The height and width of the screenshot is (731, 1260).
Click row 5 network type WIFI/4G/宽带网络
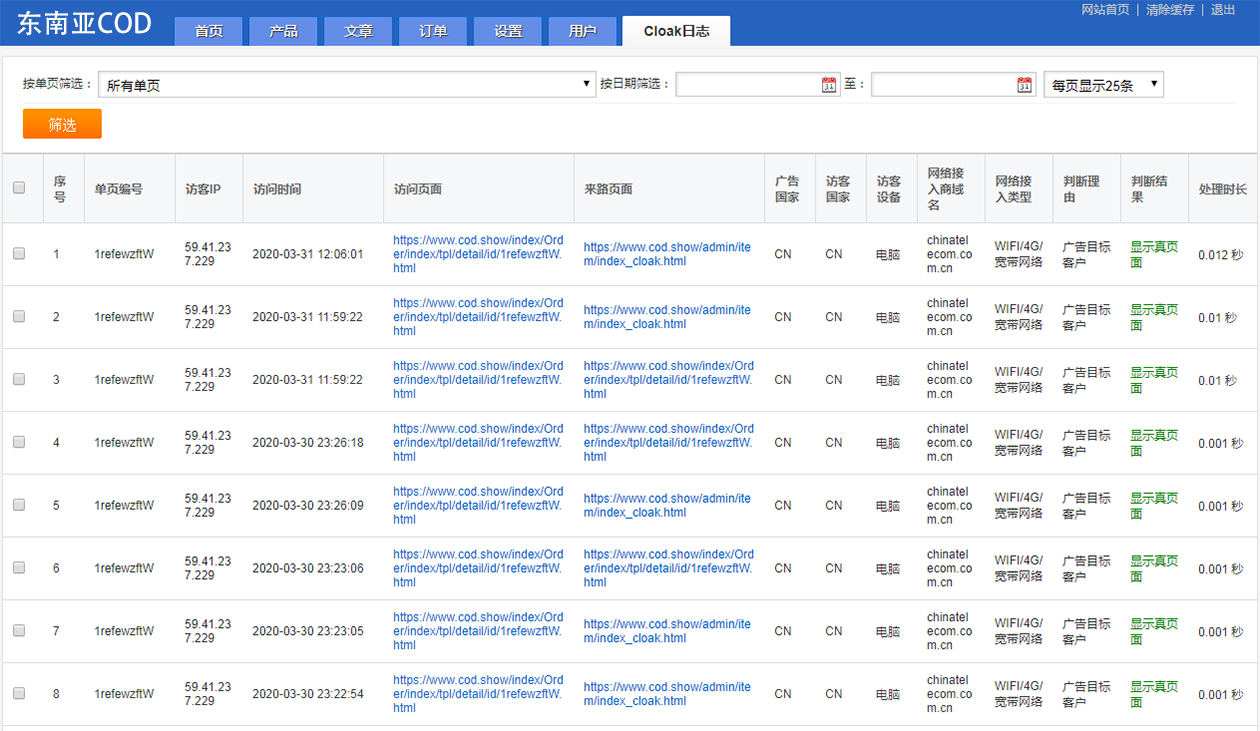click(x=1018, y=505)
